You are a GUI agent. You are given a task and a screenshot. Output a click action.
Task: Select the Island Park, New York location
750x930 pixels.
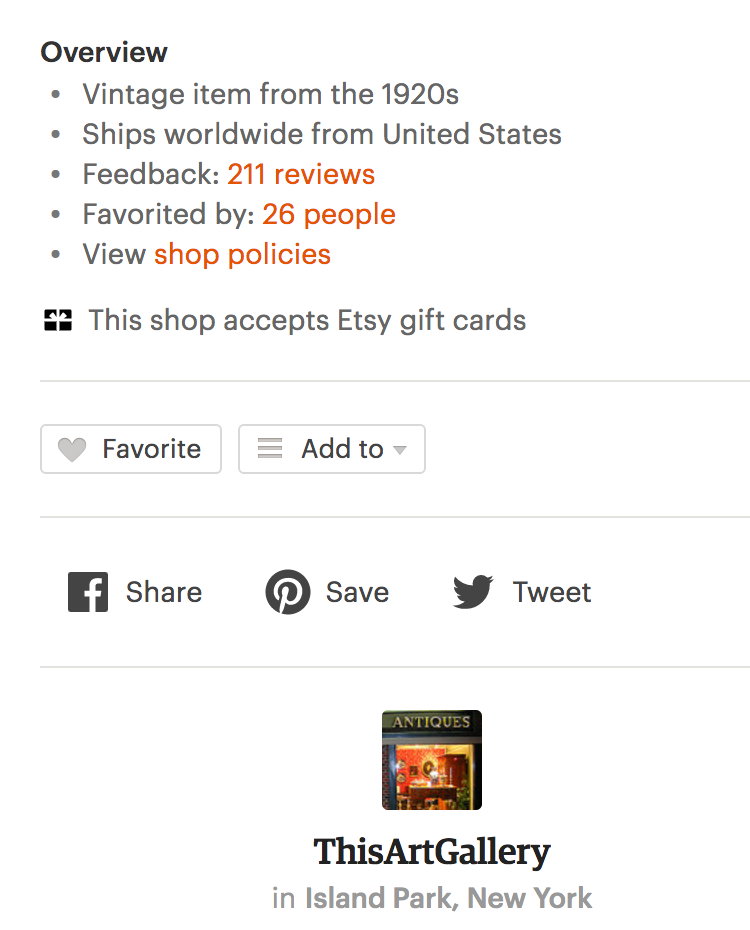[x=448, y=898]
